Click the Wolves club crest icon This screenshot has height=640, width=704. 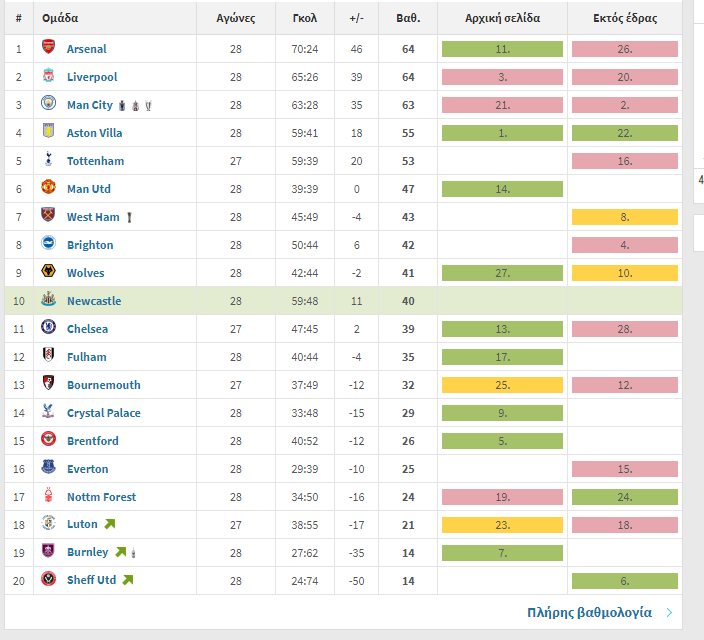point(48,272)
